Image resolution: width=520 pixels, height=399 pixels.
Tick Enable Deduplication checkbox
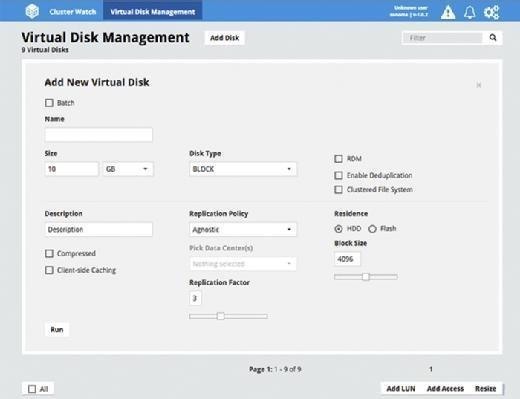[338, 175]
